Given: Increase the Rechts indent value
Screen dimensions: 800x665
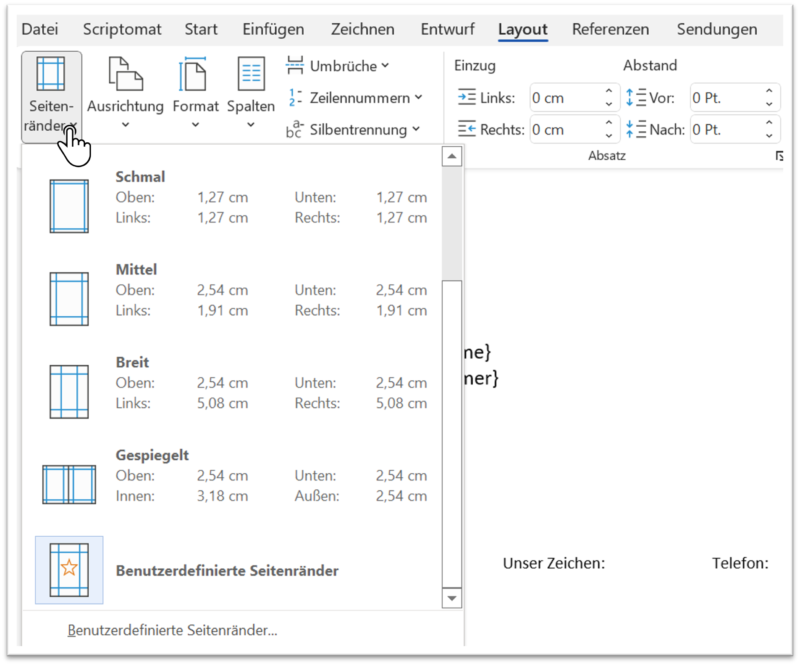Looking at the screenshot, I should pyautogui.click(x=609, y=123).
